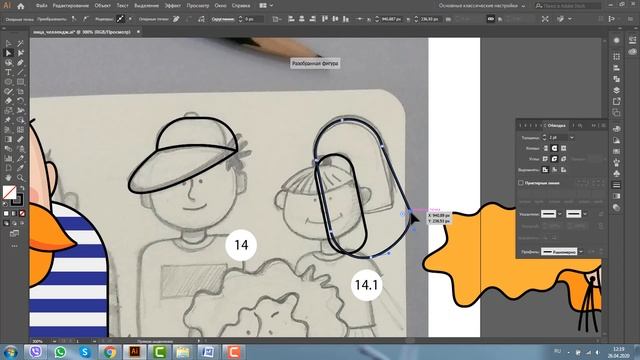The width and height of the screenshot is (640, 360).
Task: Click the Windows Start button
Action: (11, 351)
